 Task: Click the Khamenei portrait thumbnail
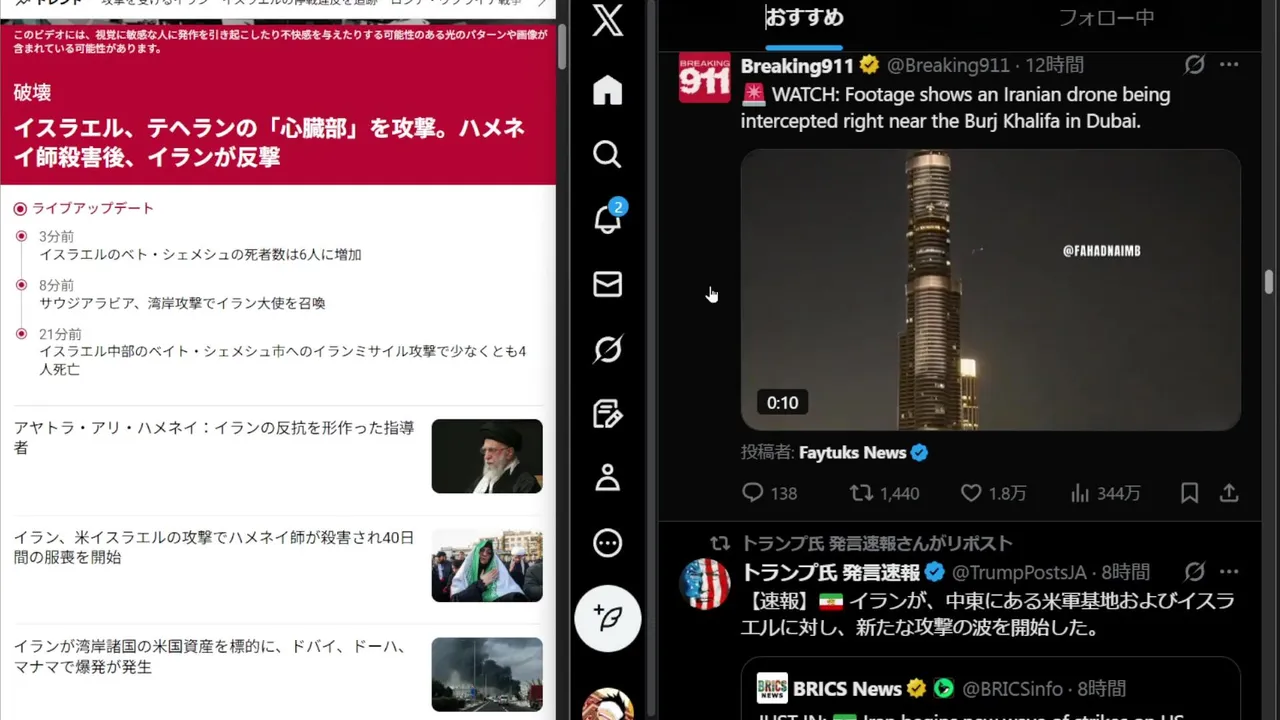(487, 456)
